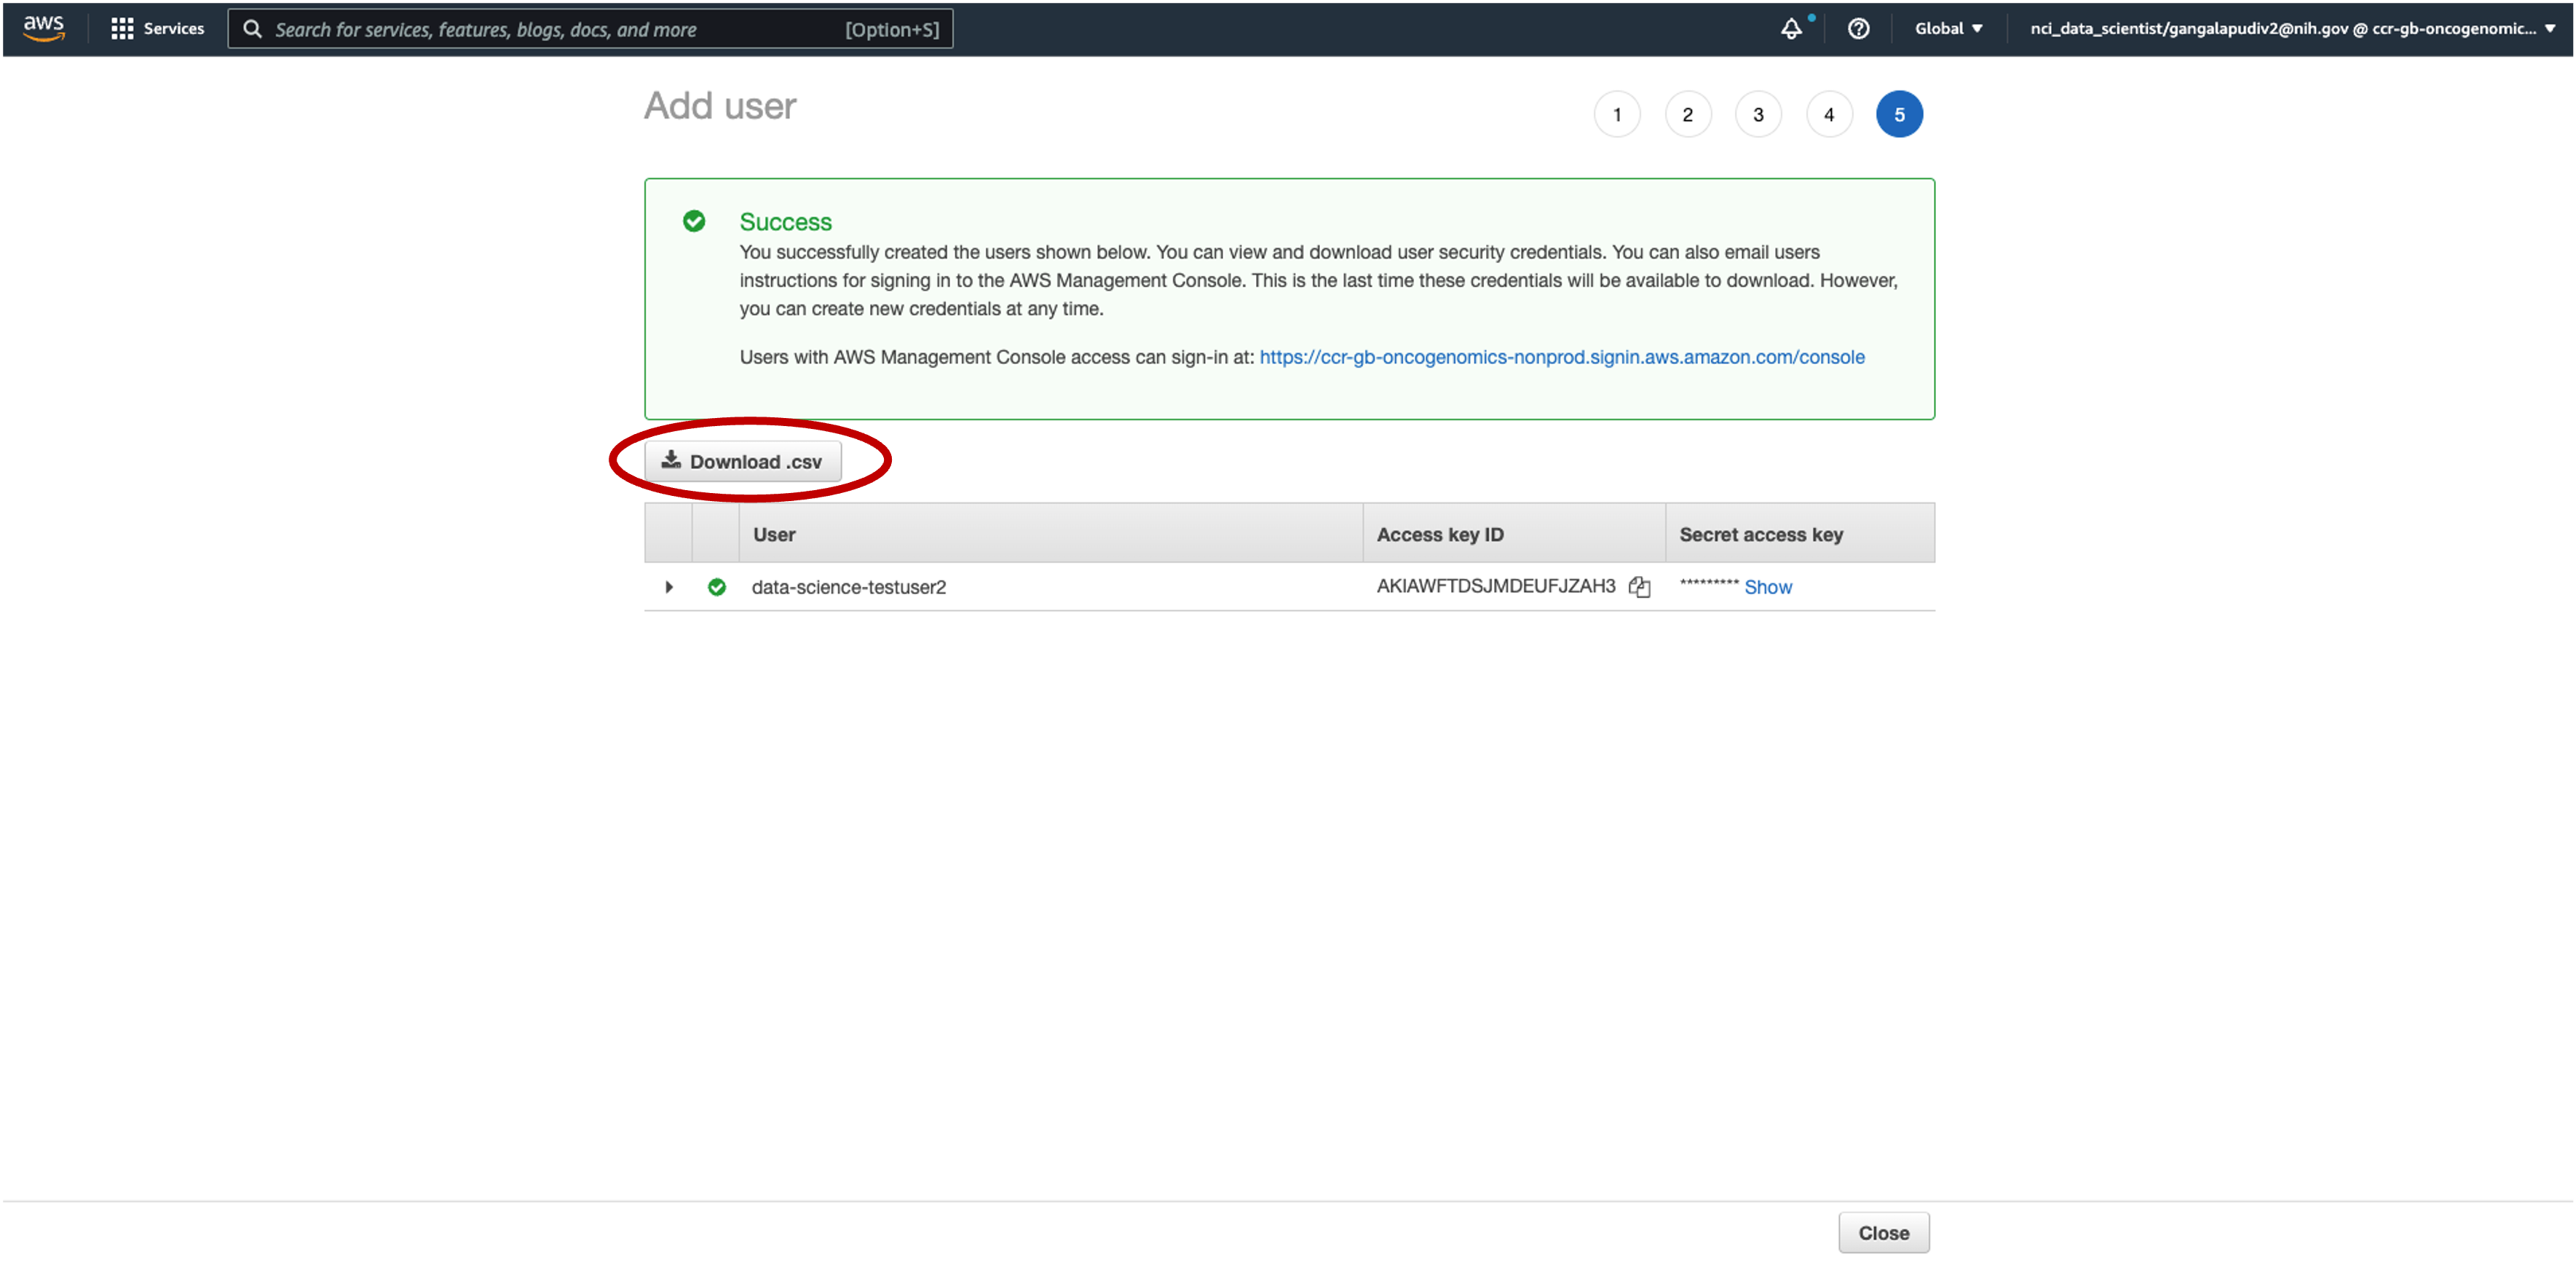
Task: Open the Global region dropdown
Action: point(1948,29)
